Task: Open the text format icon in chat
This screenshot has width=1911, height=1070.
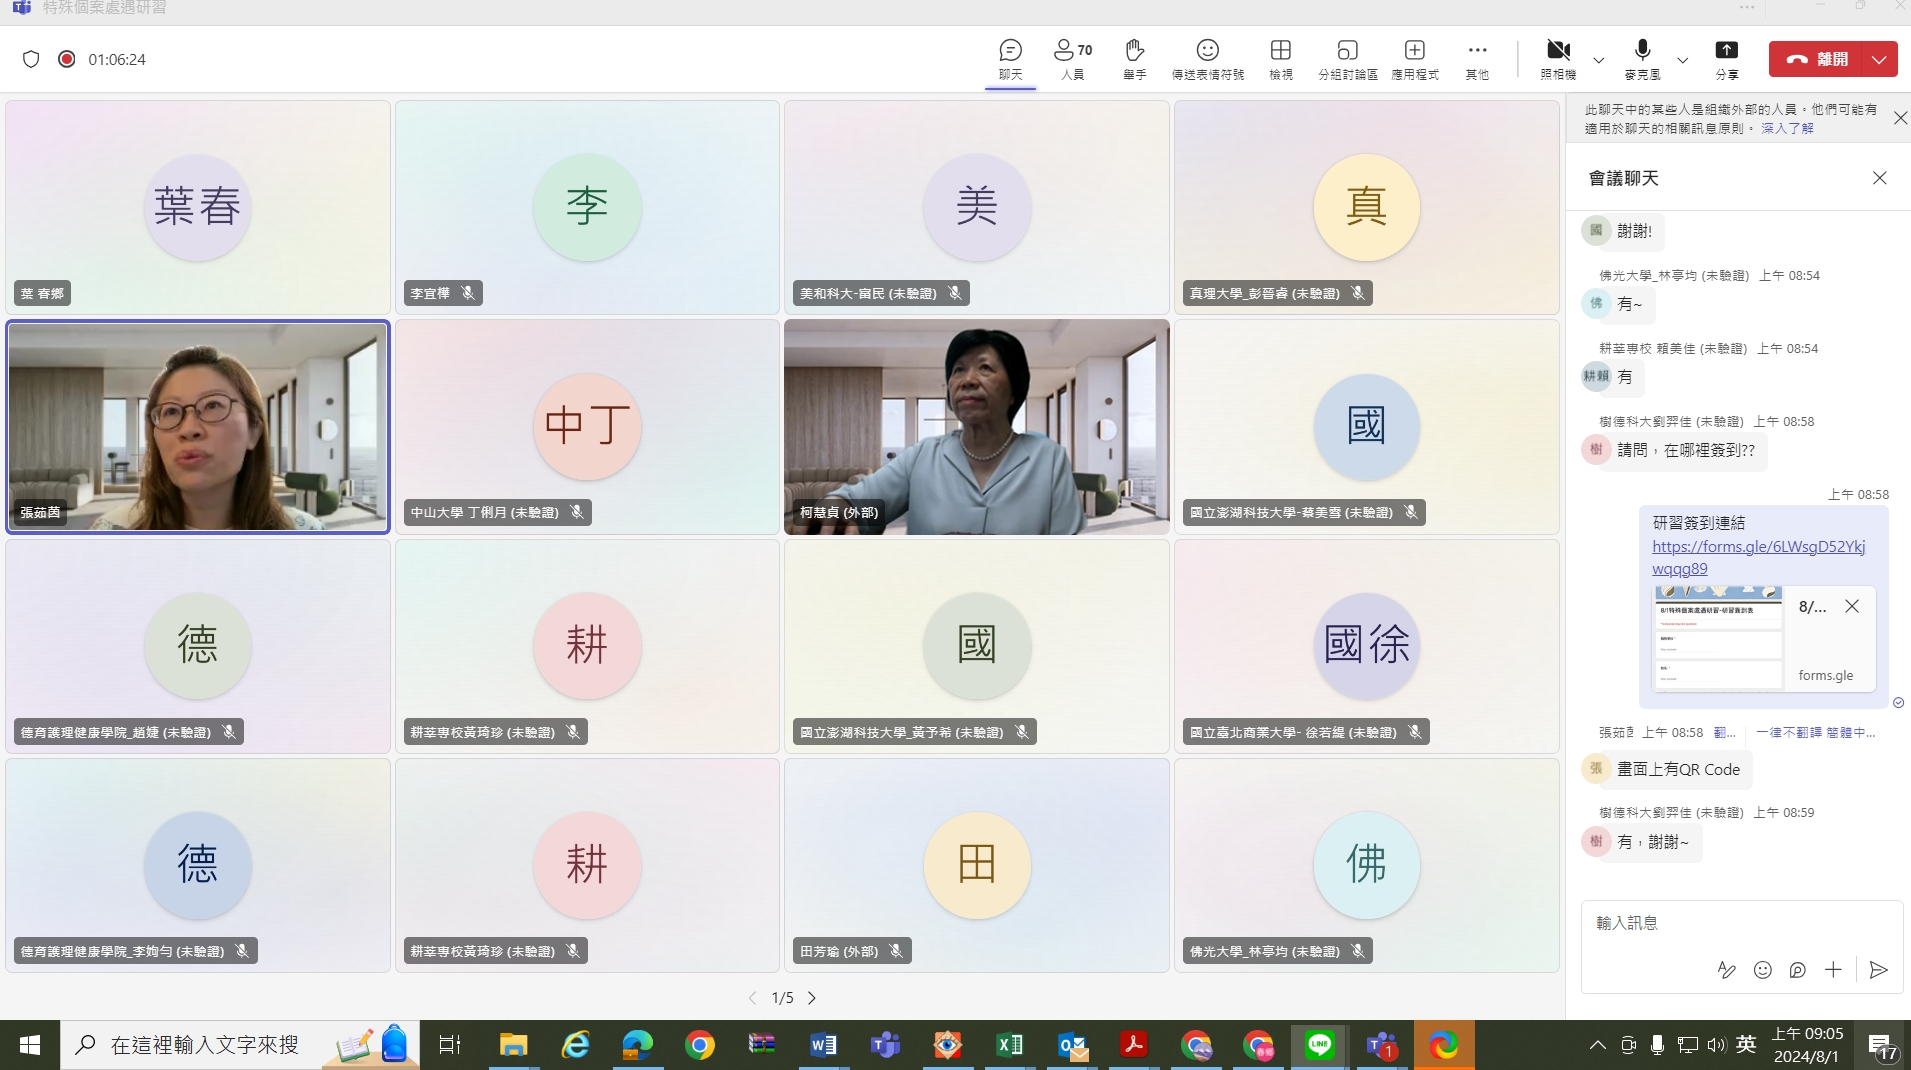Action: [x=1726, y=969]
